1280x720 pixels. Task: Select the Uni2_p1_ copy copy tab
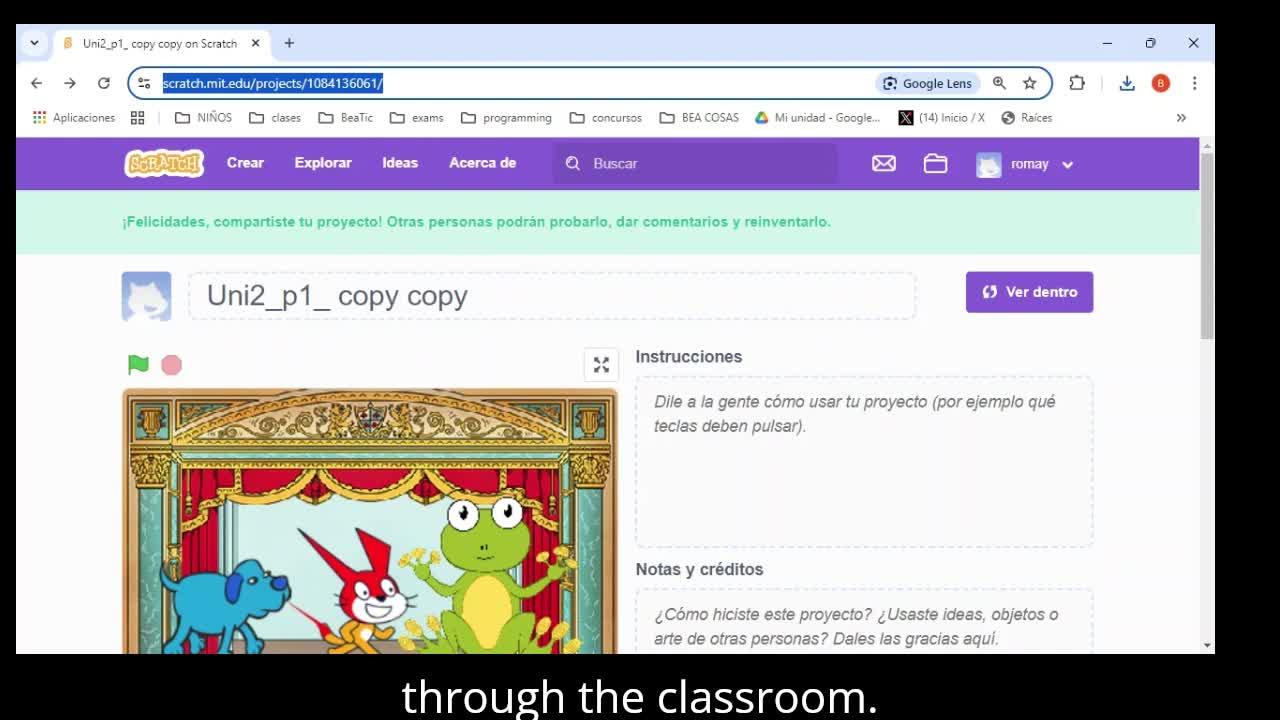[x=161, y=43]
